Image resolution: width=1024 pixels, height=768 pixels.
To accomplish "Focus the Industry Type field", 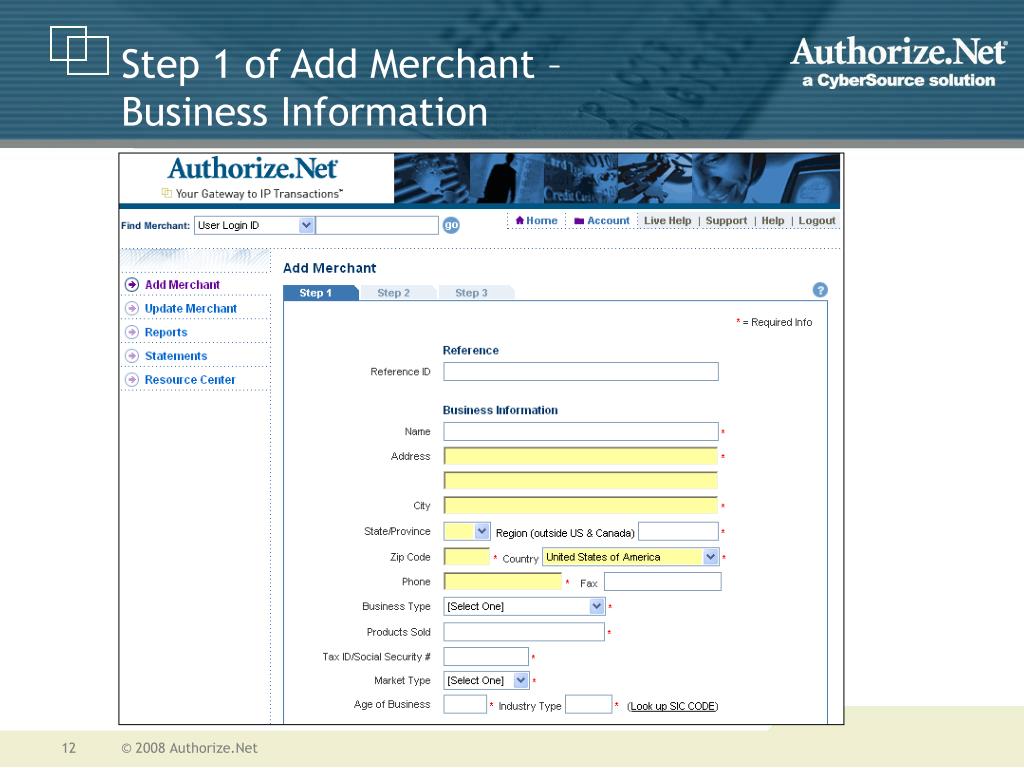I will click(588, 705).
